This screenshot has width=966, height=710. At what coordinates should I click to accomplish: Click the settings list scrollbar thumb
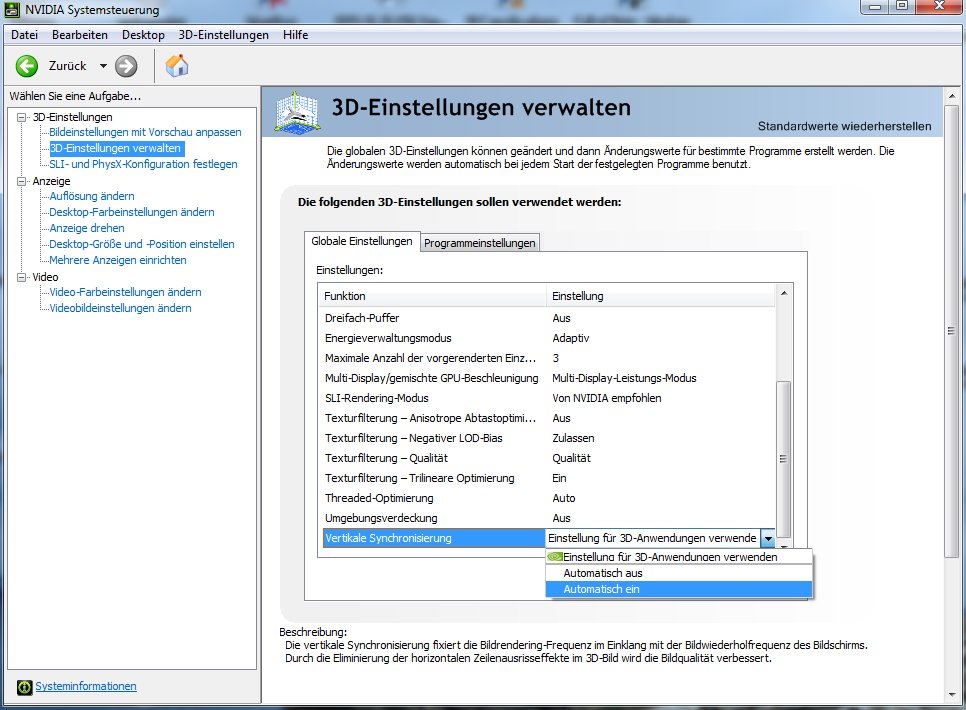[x=784, y=459]
